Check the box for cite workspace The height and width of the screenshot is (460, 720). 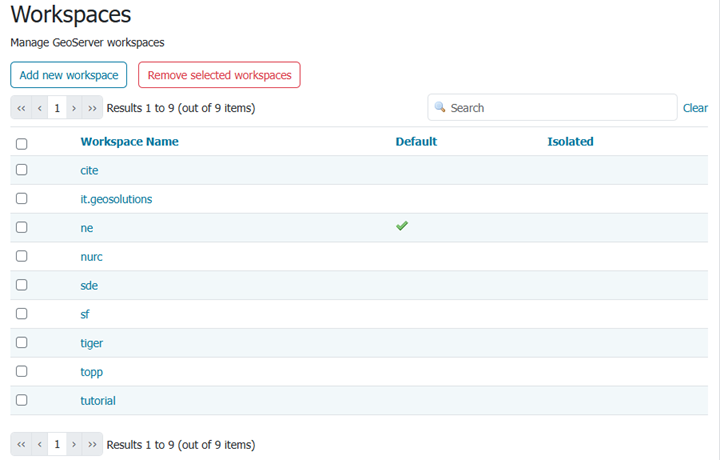(x=22, y=170)
